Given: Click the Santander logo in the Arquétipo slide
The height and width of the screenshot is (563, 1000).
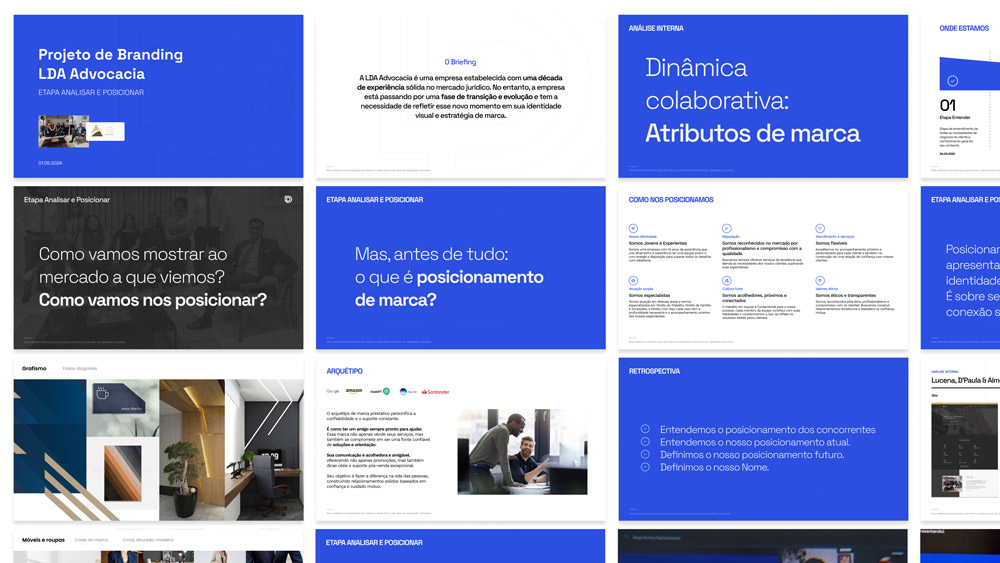Looking at the screenshot, I should (x=435, y=391).
